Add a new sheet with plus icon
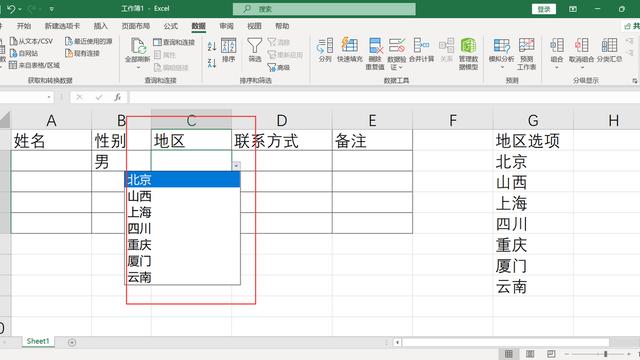Screen dimensions: 640x360 click(72, 342)
